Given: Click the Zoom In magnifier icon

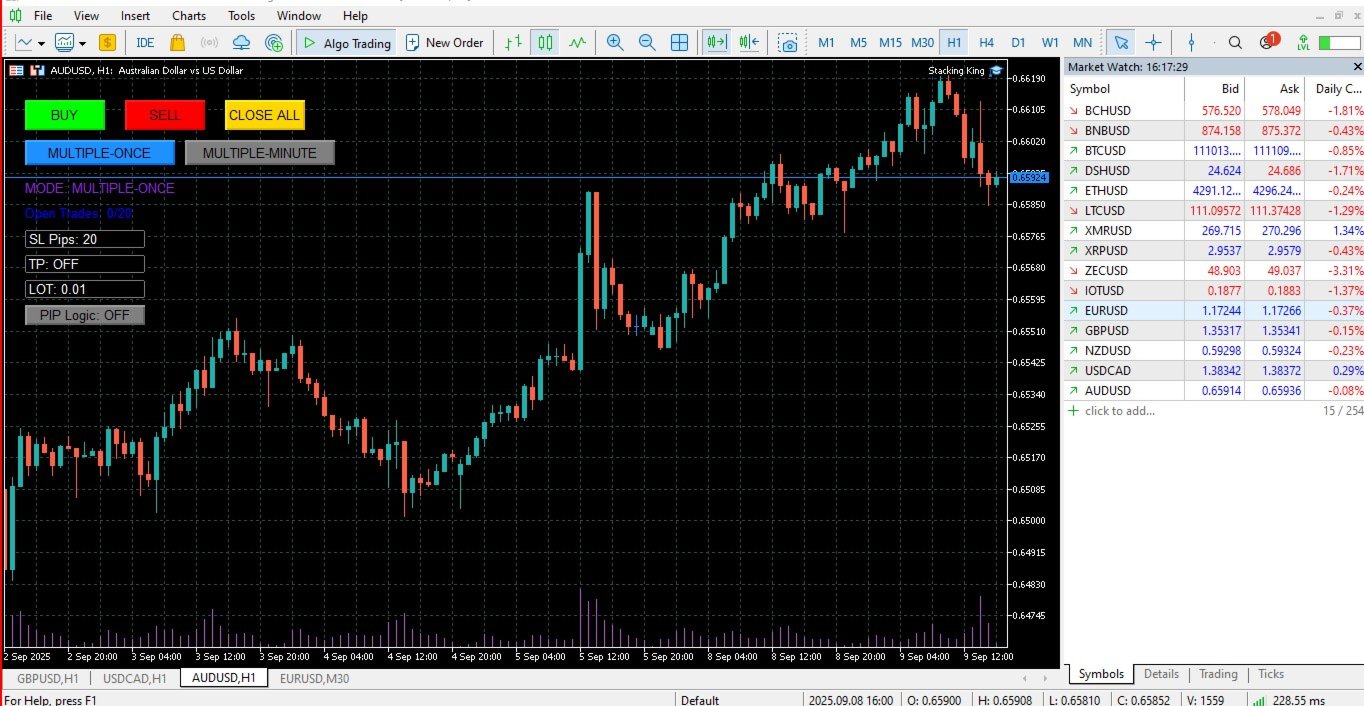Looking at the screenshot, I should [615, 42].
